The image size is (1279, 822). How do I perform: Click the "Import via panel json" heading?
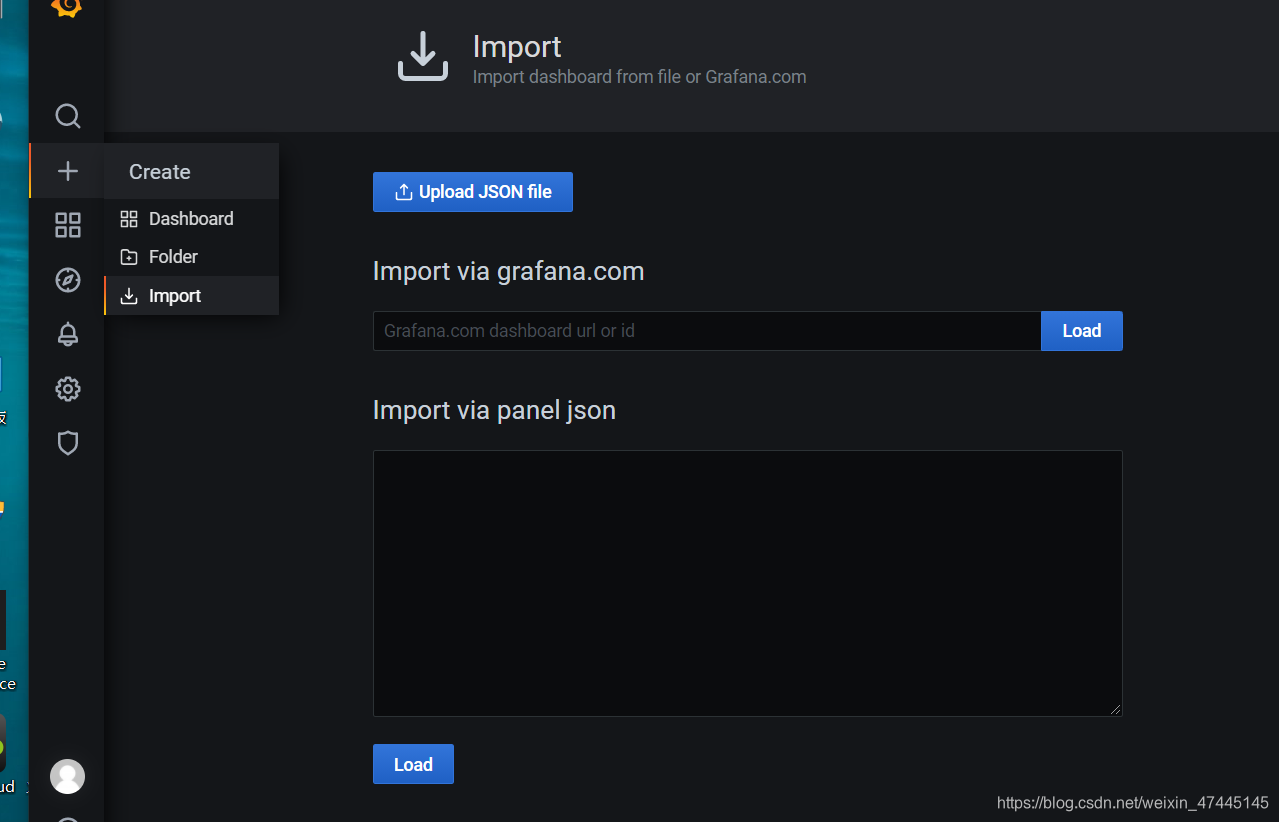[494, 410]
